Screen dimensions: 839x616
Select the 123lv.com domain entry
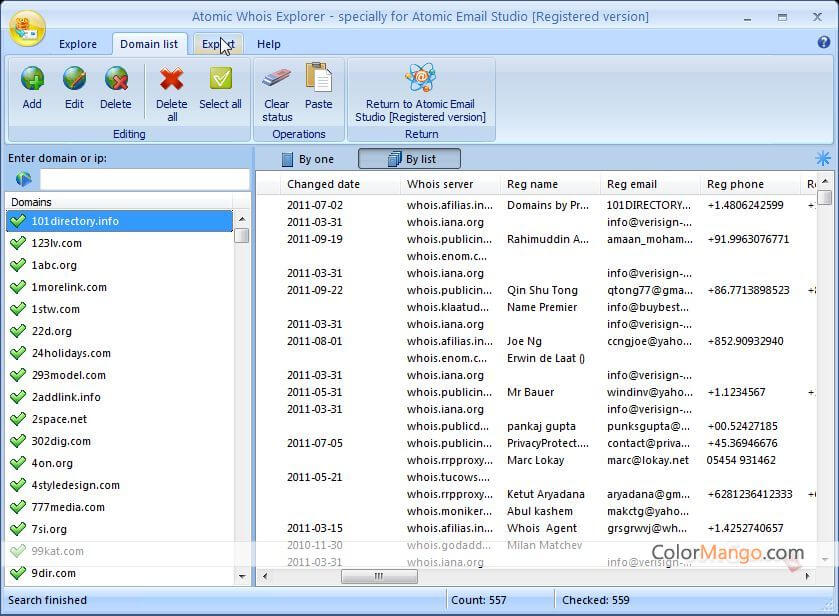tap(57, 243)
